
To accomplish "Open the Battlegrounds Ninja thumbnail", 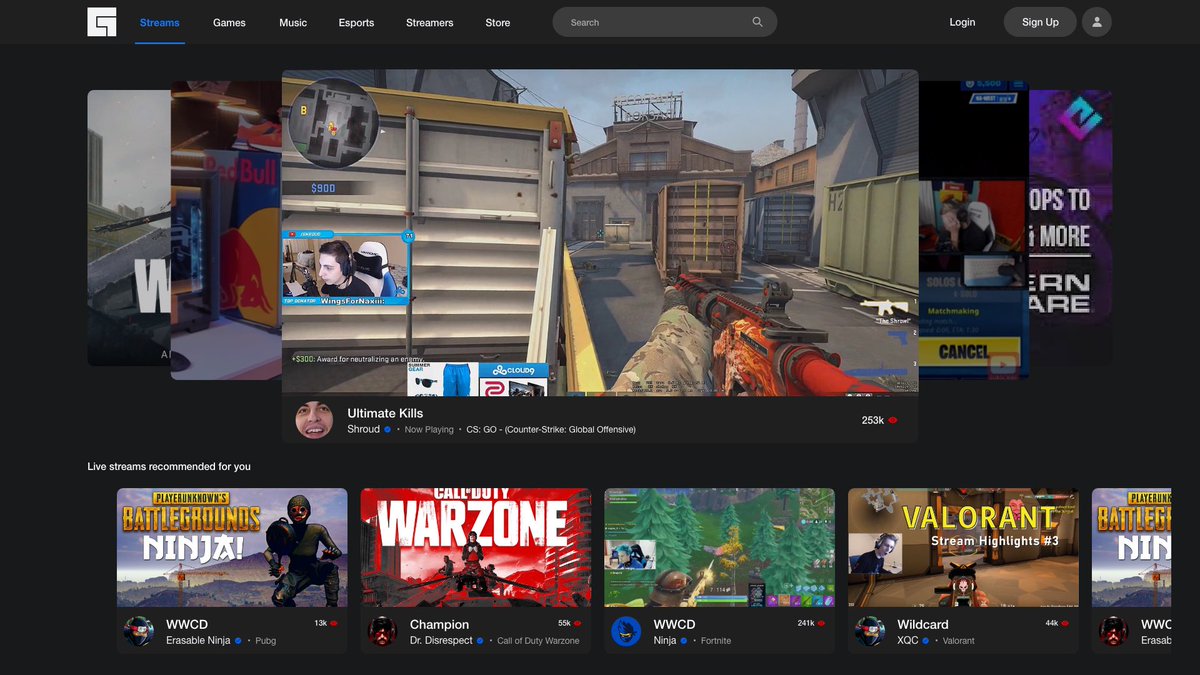I will 232,547.
